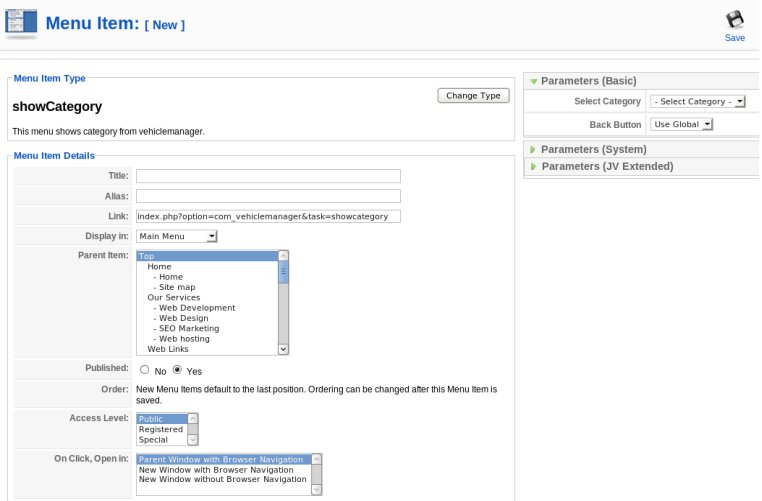
Task: Click Access Level list scroll-up arrow
Action: click(193, 418)
